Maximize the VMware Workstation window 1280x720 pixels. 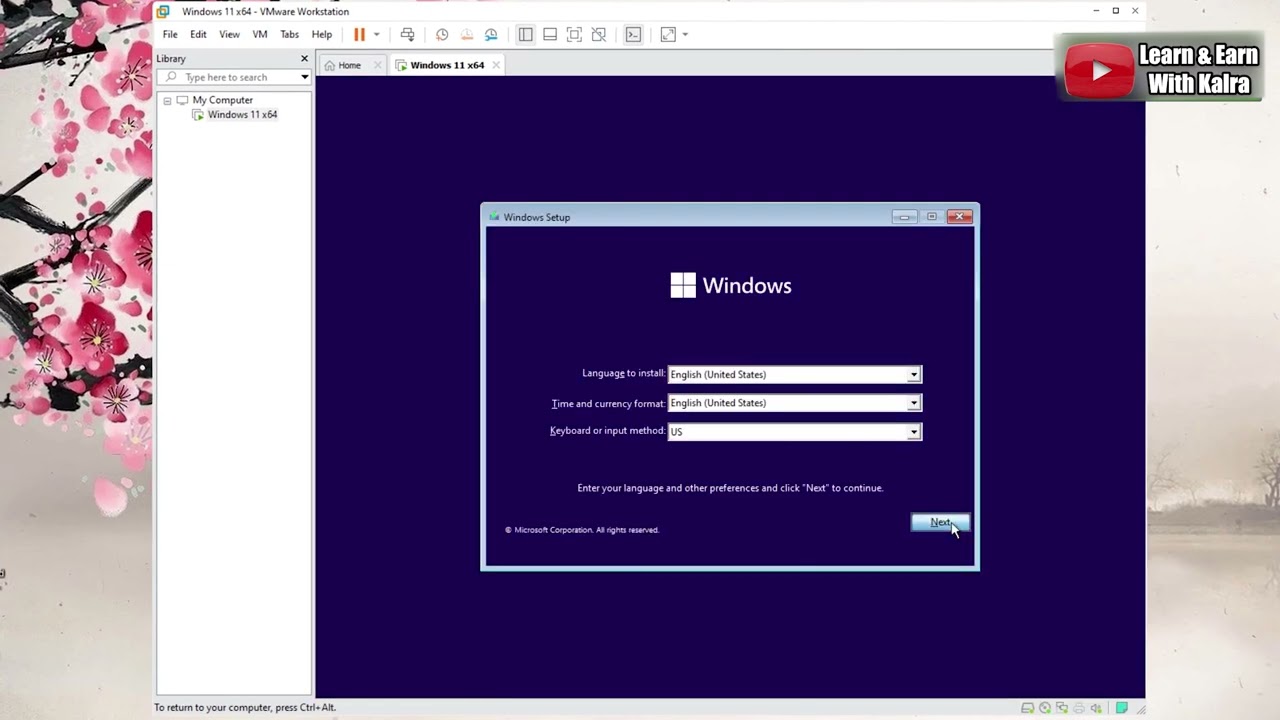(x=1116, y=11)
